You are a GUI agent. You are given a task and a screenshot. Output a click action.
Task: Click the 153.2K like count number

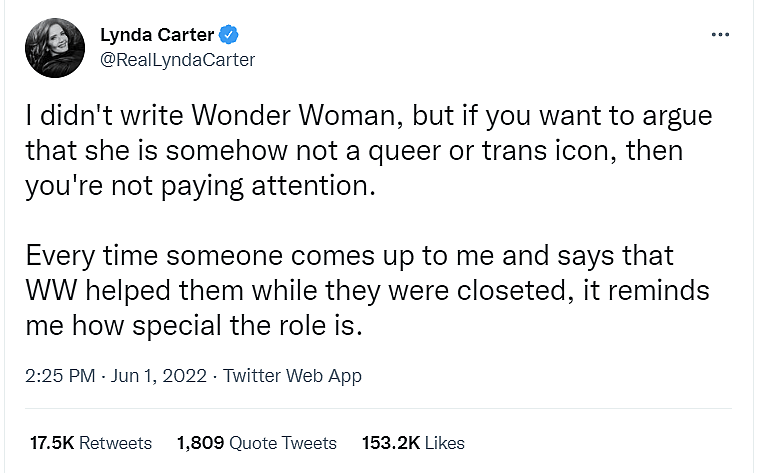click(x=391, y=442)
